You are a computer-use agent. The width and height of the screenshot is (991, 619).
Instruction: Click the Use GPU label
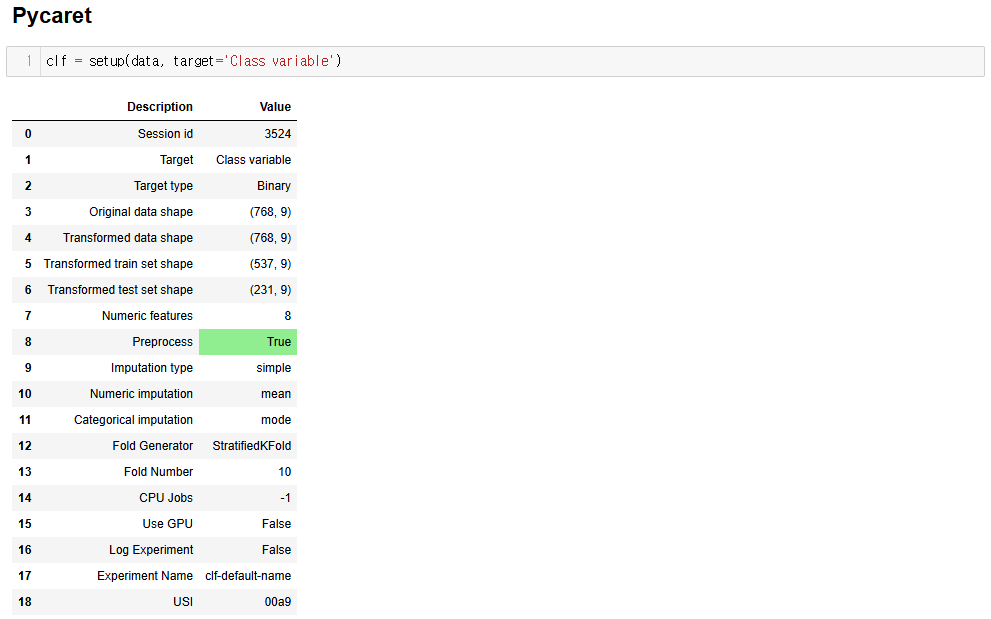pos(167,524)
